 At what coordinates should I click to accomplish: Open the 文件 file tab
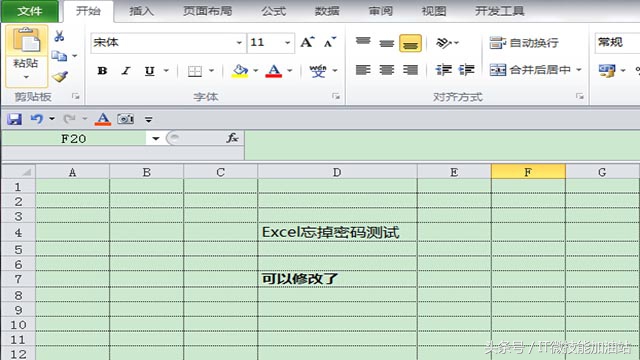(30, 11)
